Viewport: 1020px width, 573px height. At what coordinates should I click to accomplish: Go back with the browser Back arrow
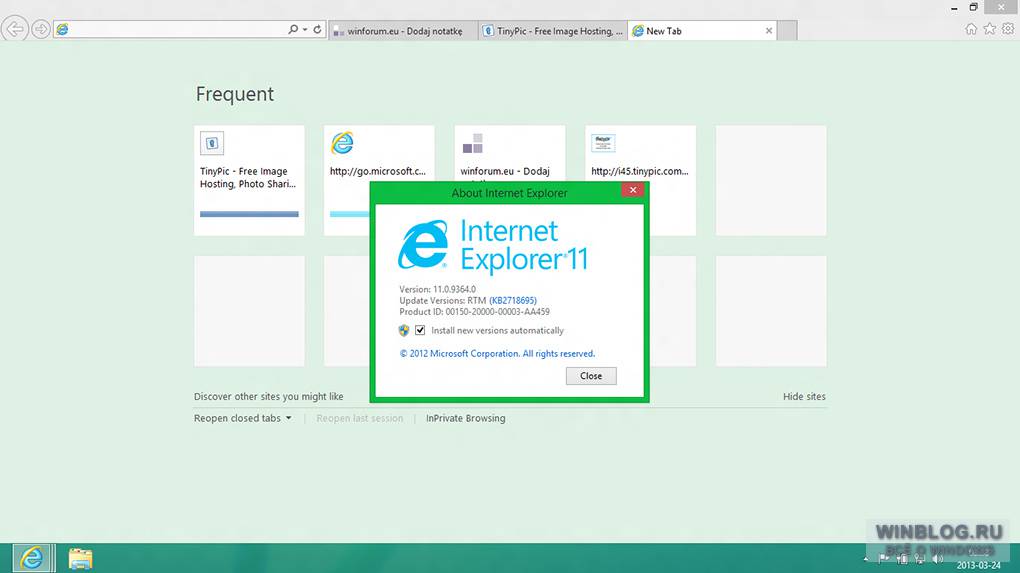[x=14, y=29]
